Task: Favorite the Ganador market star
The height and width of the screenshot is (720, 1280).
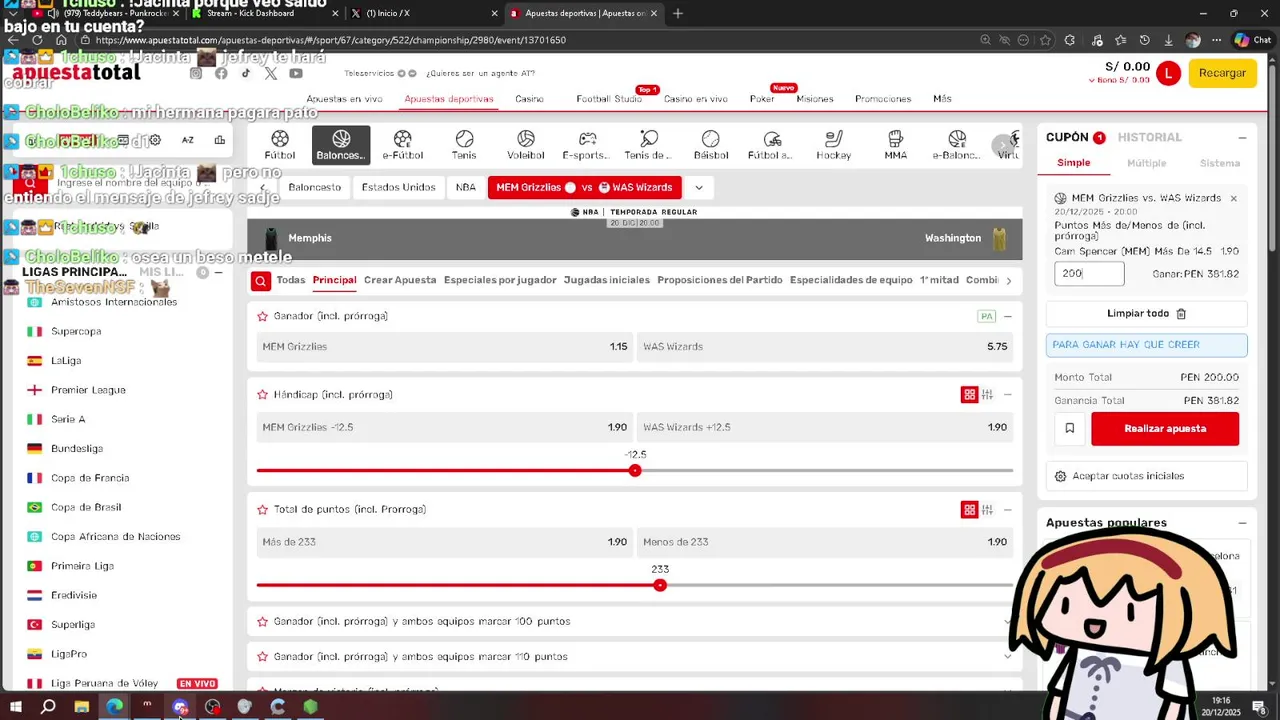Action: click(263, 316)
